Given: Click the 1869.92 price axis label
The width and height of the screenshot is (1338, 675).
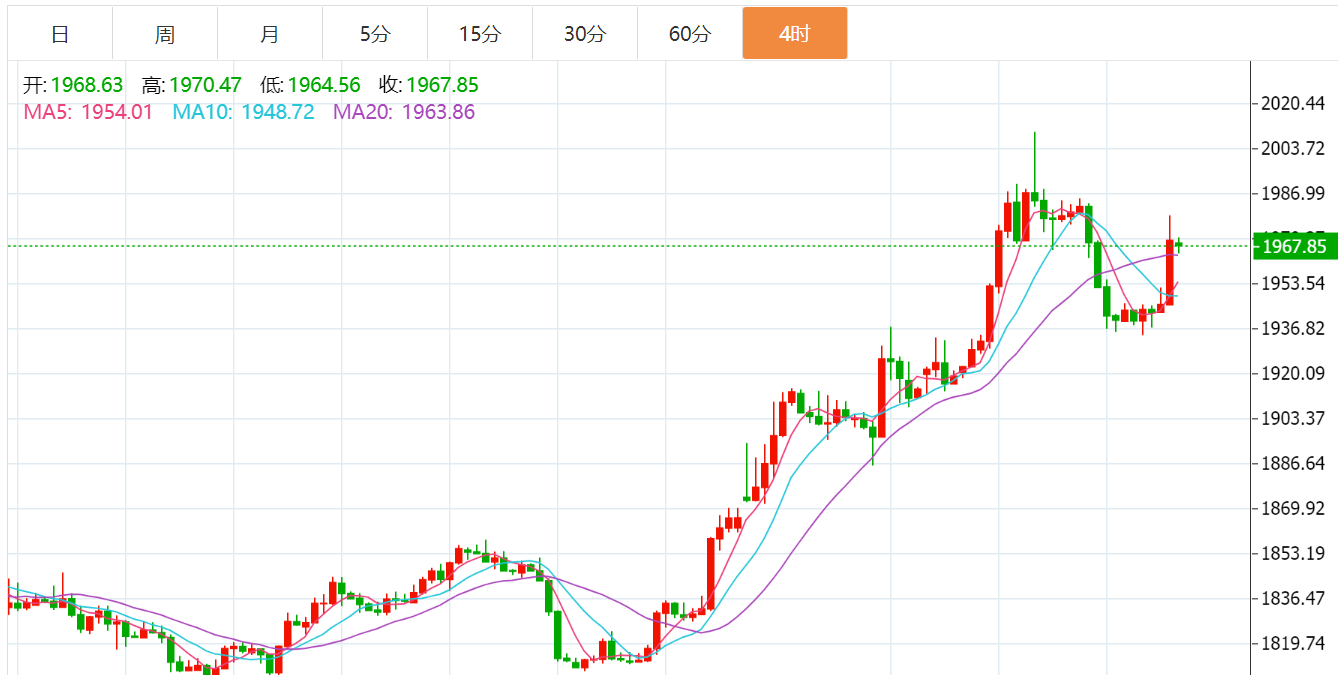Looking at the screenshot, I should tap(1294, 509).
